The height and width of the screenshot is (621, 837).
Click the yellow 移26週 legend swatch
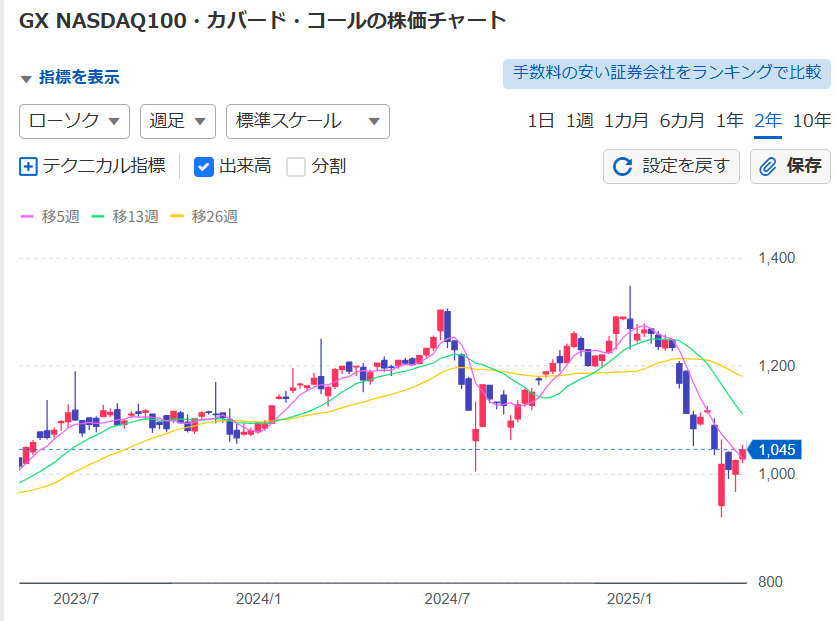[177, 216]
